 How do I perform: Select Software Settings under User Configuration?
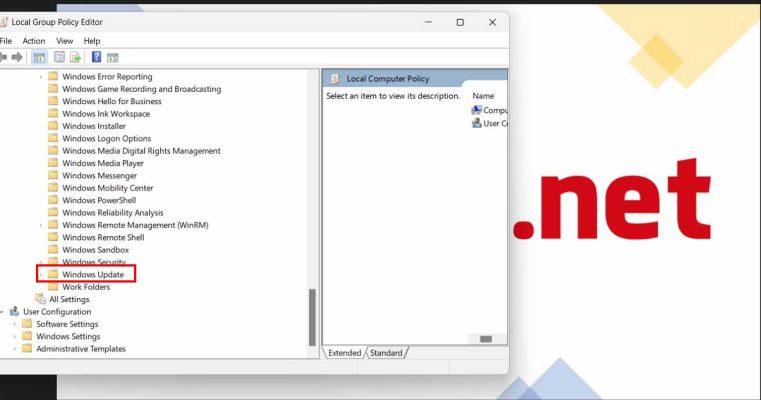pyautogui.click(x=67, y=324)
